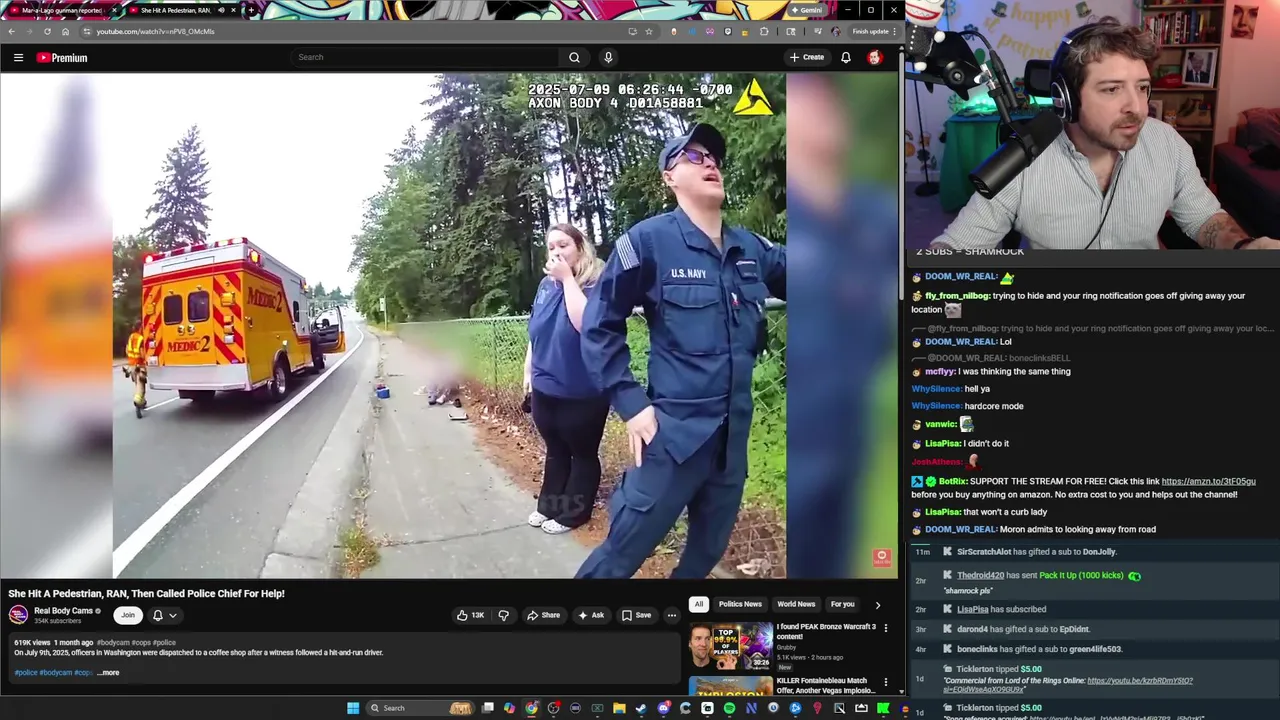1280x720 pixels.
Task: Open the Extensions puzzle icon
Action: (764, 31)
